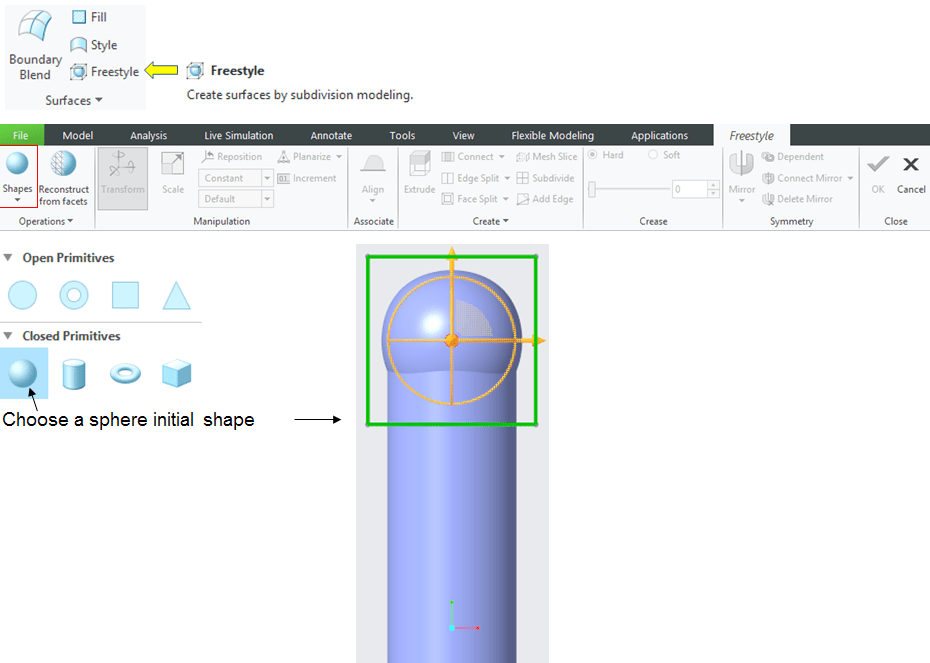The image size is (930, 663).
Task: Open the Surfaces group dropdown
Action: (74, 101)
